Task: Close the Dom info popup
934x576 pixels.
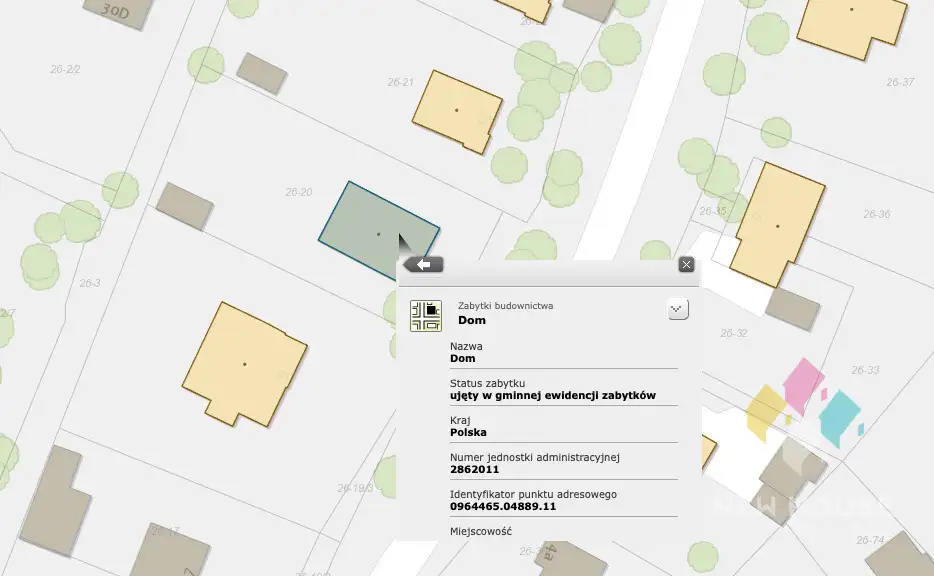Action: pos(686,265)
